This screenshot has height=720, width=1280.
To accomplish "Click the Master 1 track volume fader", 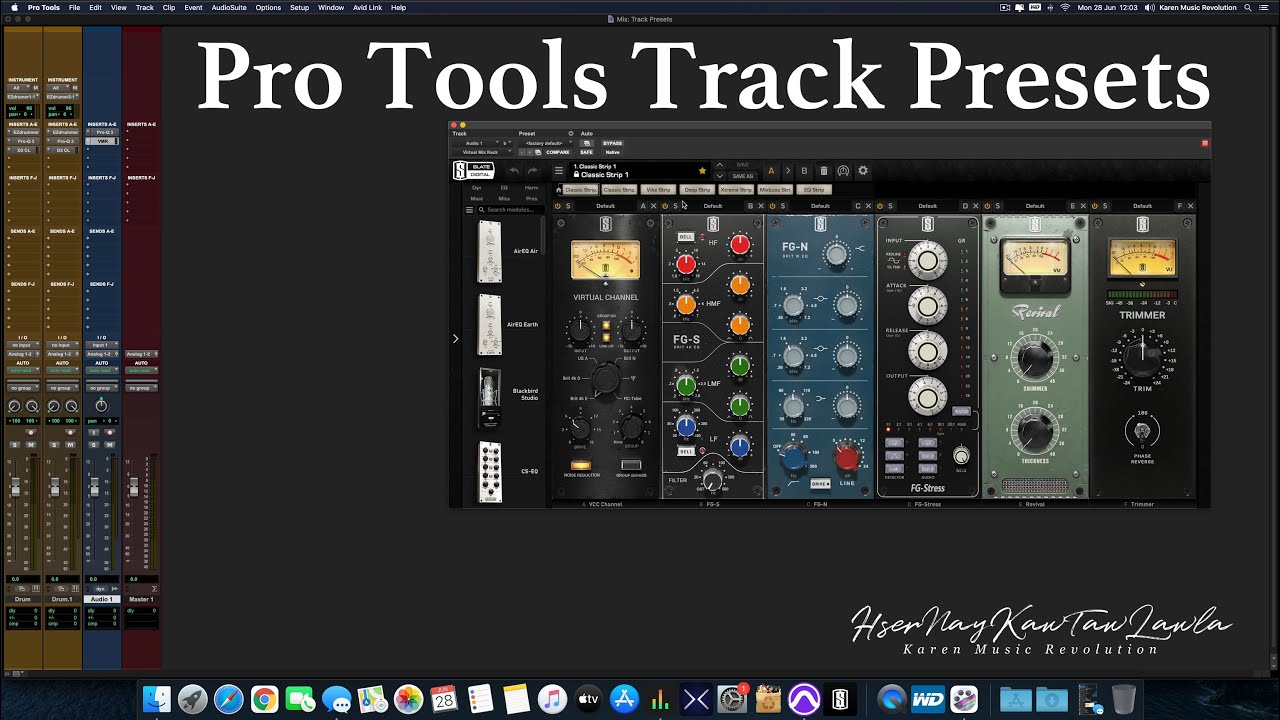I will point(134,487).
